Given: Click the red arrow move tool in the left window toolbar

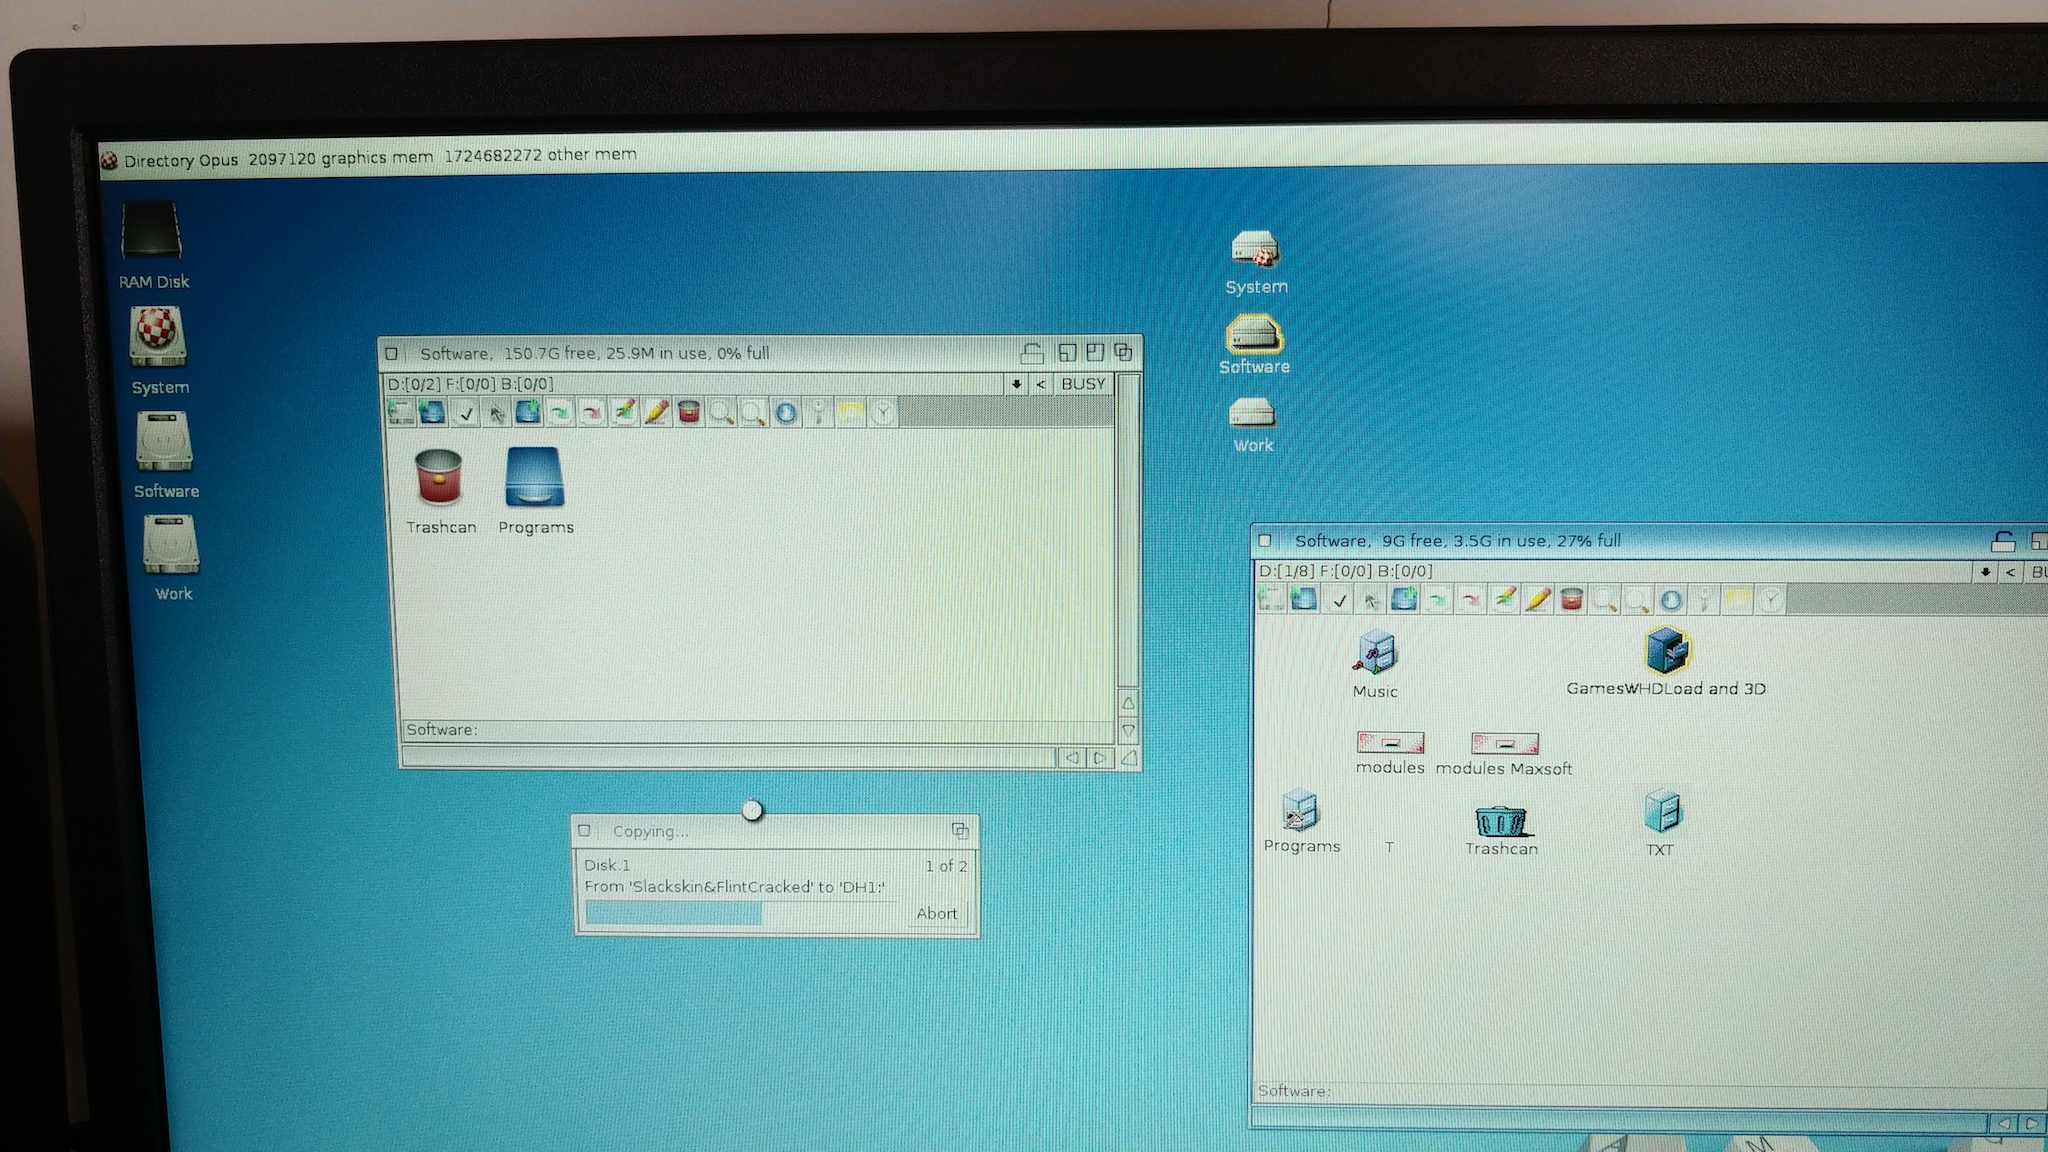Looking at the screenshot, I should [592, 412].
